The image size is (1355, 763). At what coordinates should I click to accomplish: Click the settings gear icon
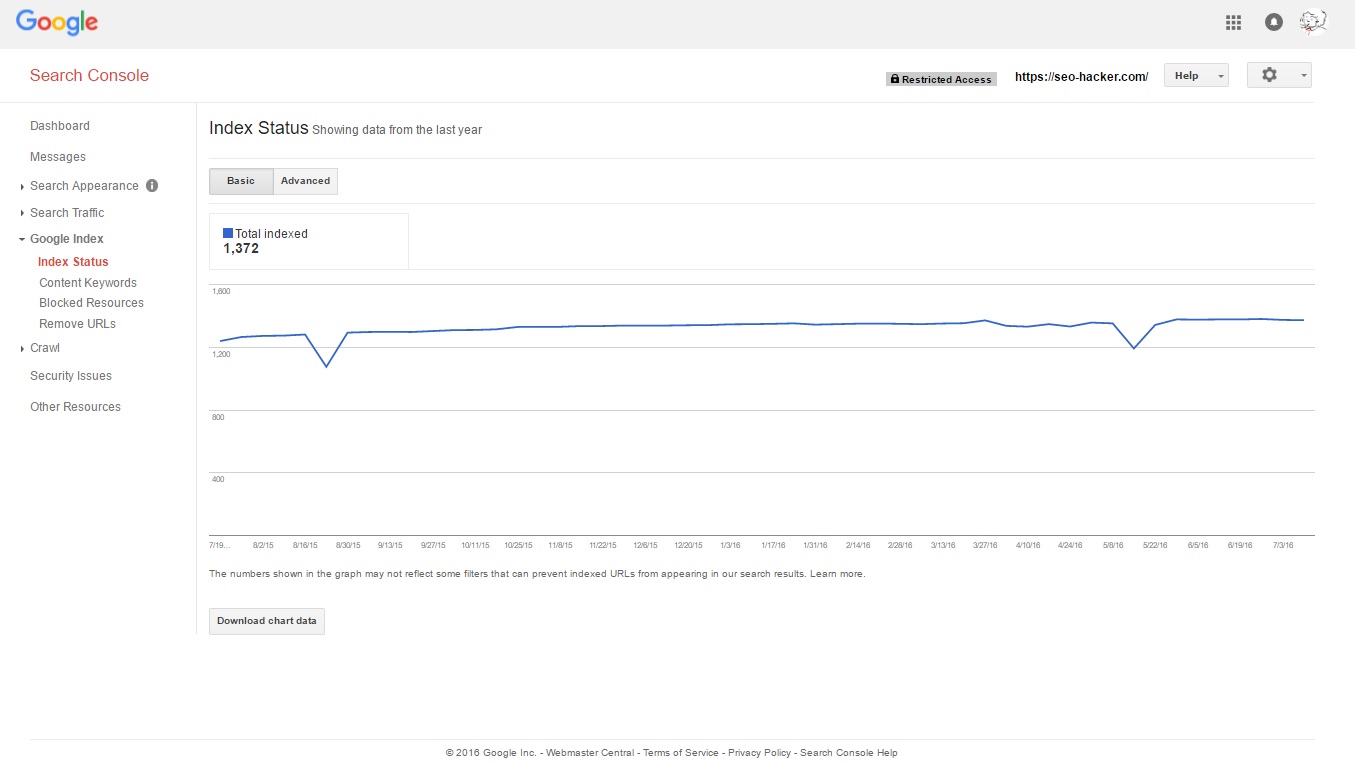[1269, 75]
